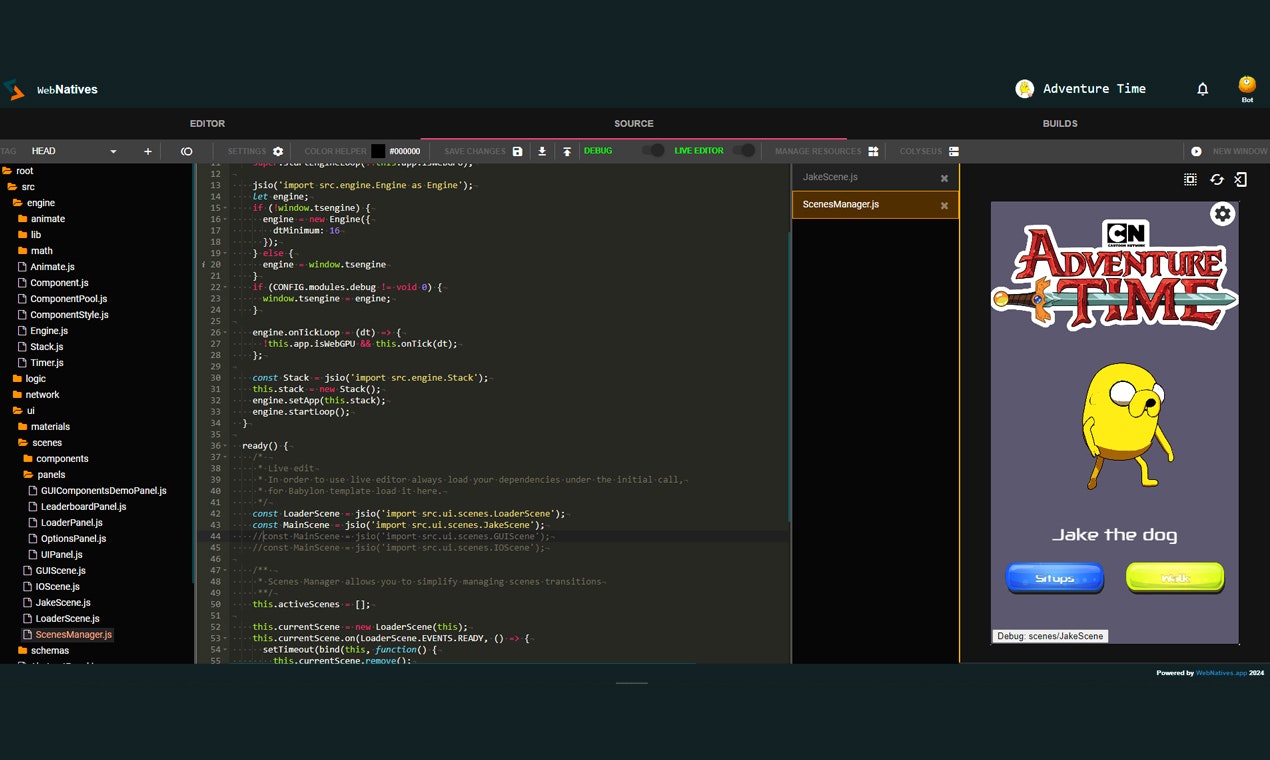Open the Color Helper black swatch
This screenshot has height=760, width=1270.
point(378,151)
